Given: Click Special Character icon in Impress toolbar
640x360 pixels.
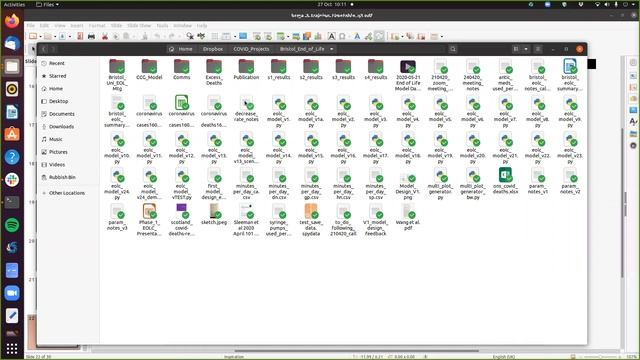Looking at the screenshot, I should [342, 36].
